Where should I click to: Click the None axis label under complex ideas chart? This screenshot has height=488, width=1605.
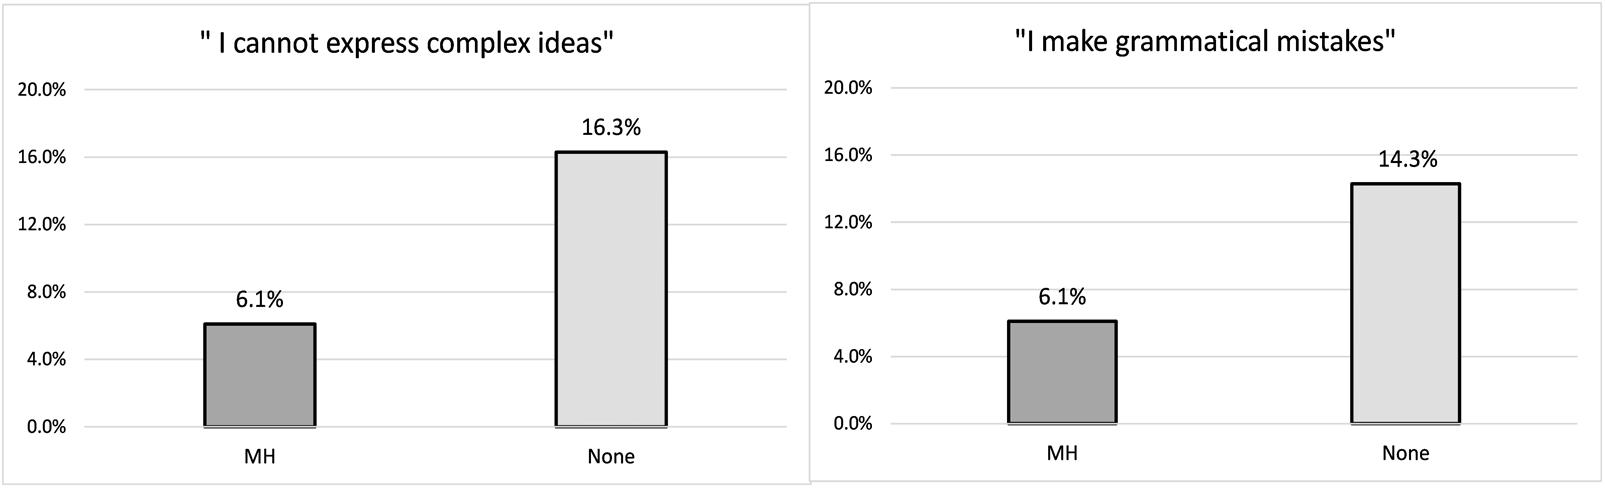[x=611, y=457]
